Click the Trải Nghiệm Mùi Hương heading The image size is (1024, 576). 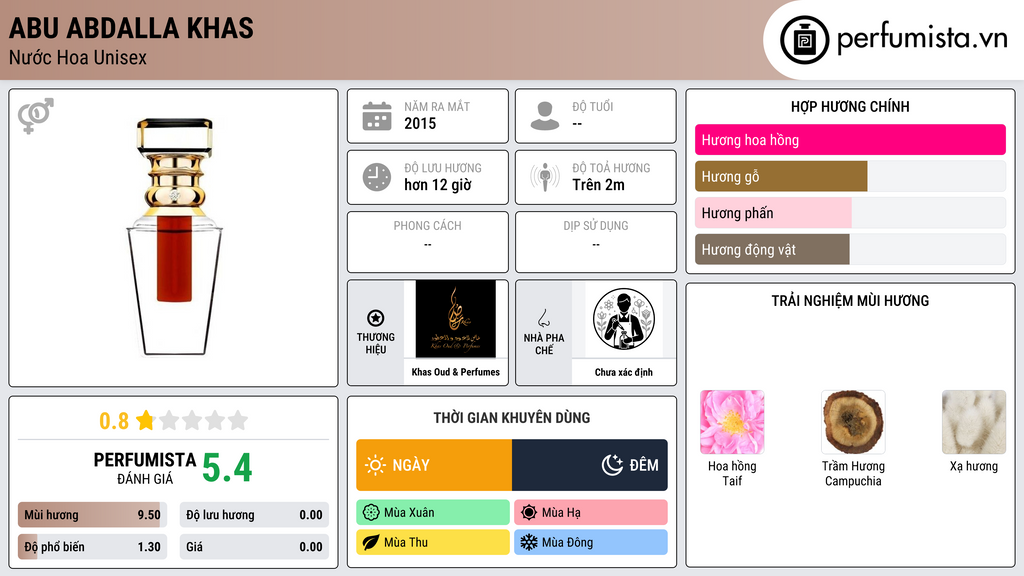(850, 301)
